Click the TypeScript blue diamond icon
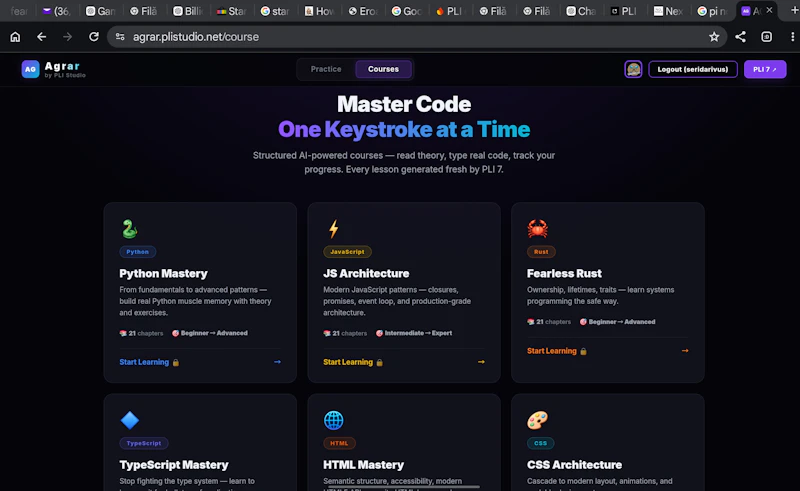Screen dimensions: 800x491 click(x=130, y=420)
